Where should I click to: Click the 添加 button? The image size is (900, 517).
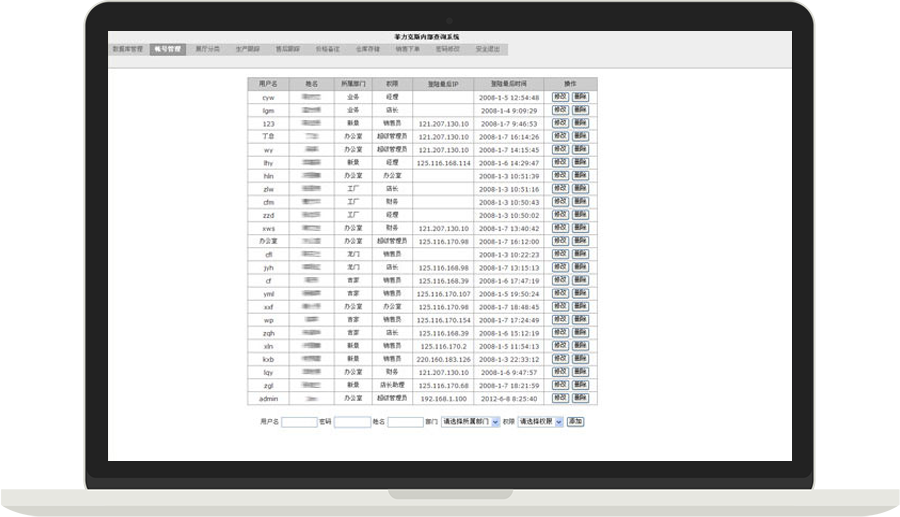pos(575,422)
